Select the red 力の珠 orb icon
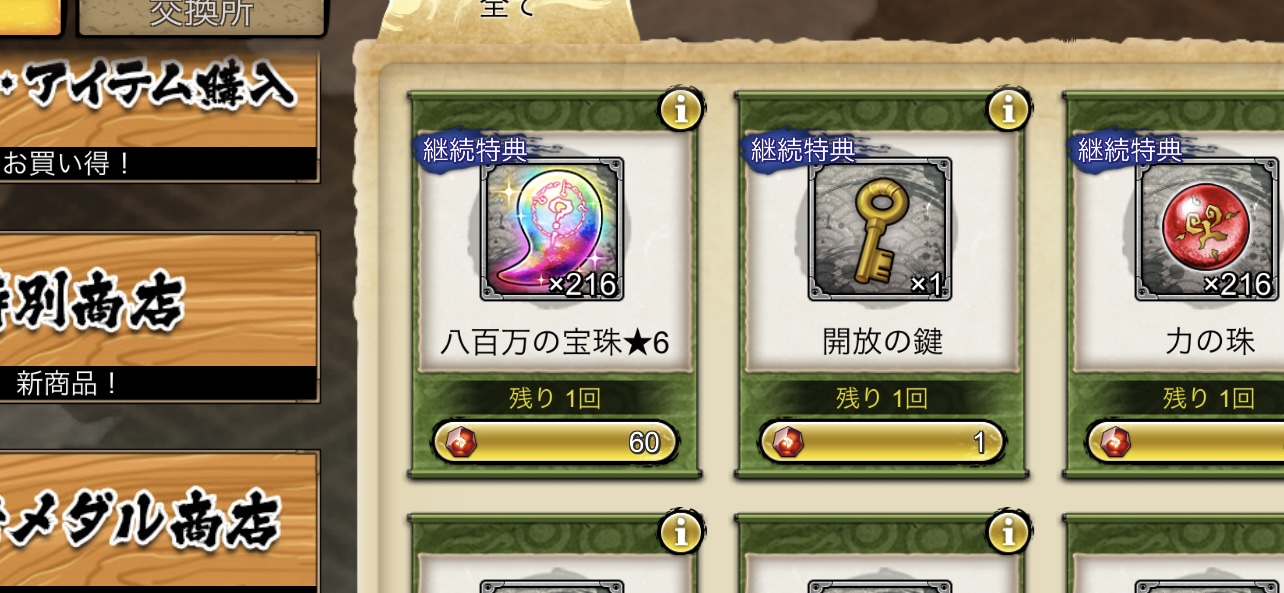The image size is (1284, 593). coord(1206,229)
